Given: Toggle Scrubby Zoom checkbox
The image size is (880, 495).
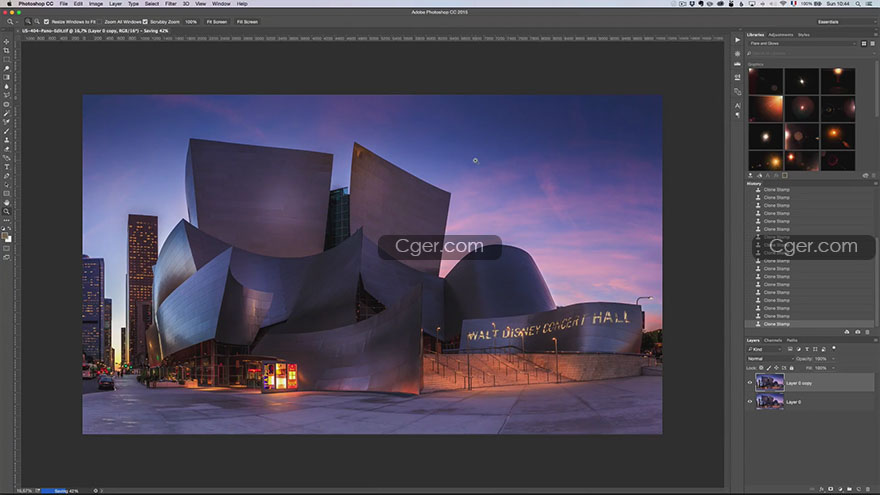Looking at the screenshot, I should pos(145,22).
